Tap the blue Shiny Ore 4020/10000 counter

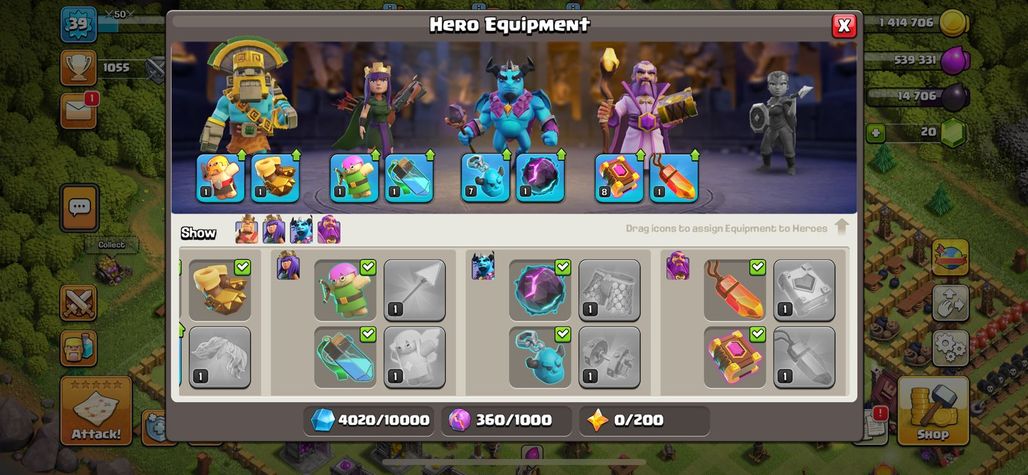pos(370,420)
